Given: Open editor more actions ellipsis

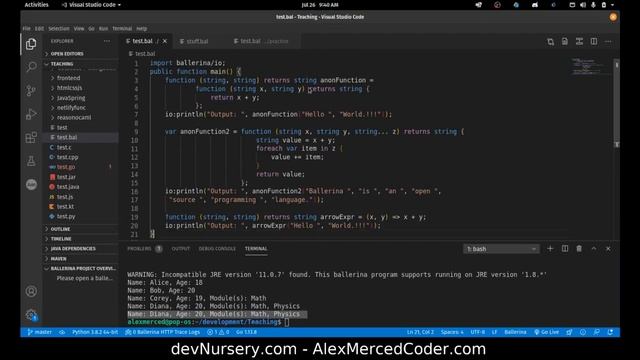Looking at the screenshot, I should 608,42.
